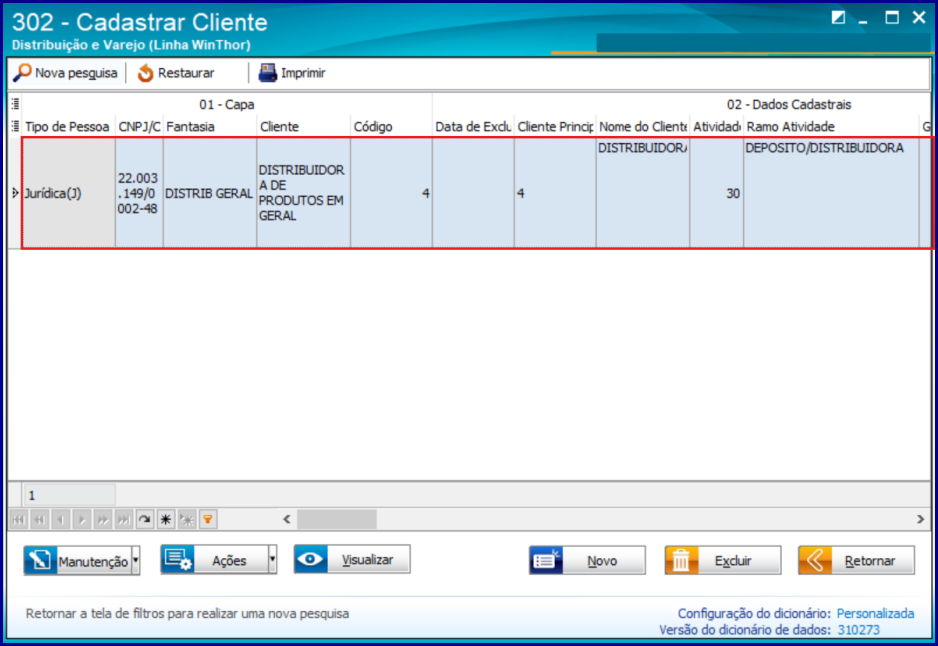
Task: Select the DISTRIB GERAL fantasia cell
Action: pos(209,193)
